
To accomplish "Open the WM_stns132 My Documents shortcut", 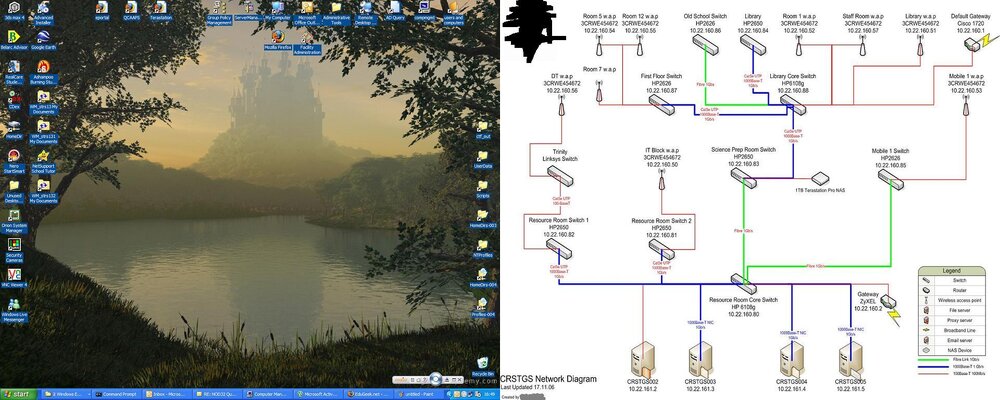I will [43, 191].
